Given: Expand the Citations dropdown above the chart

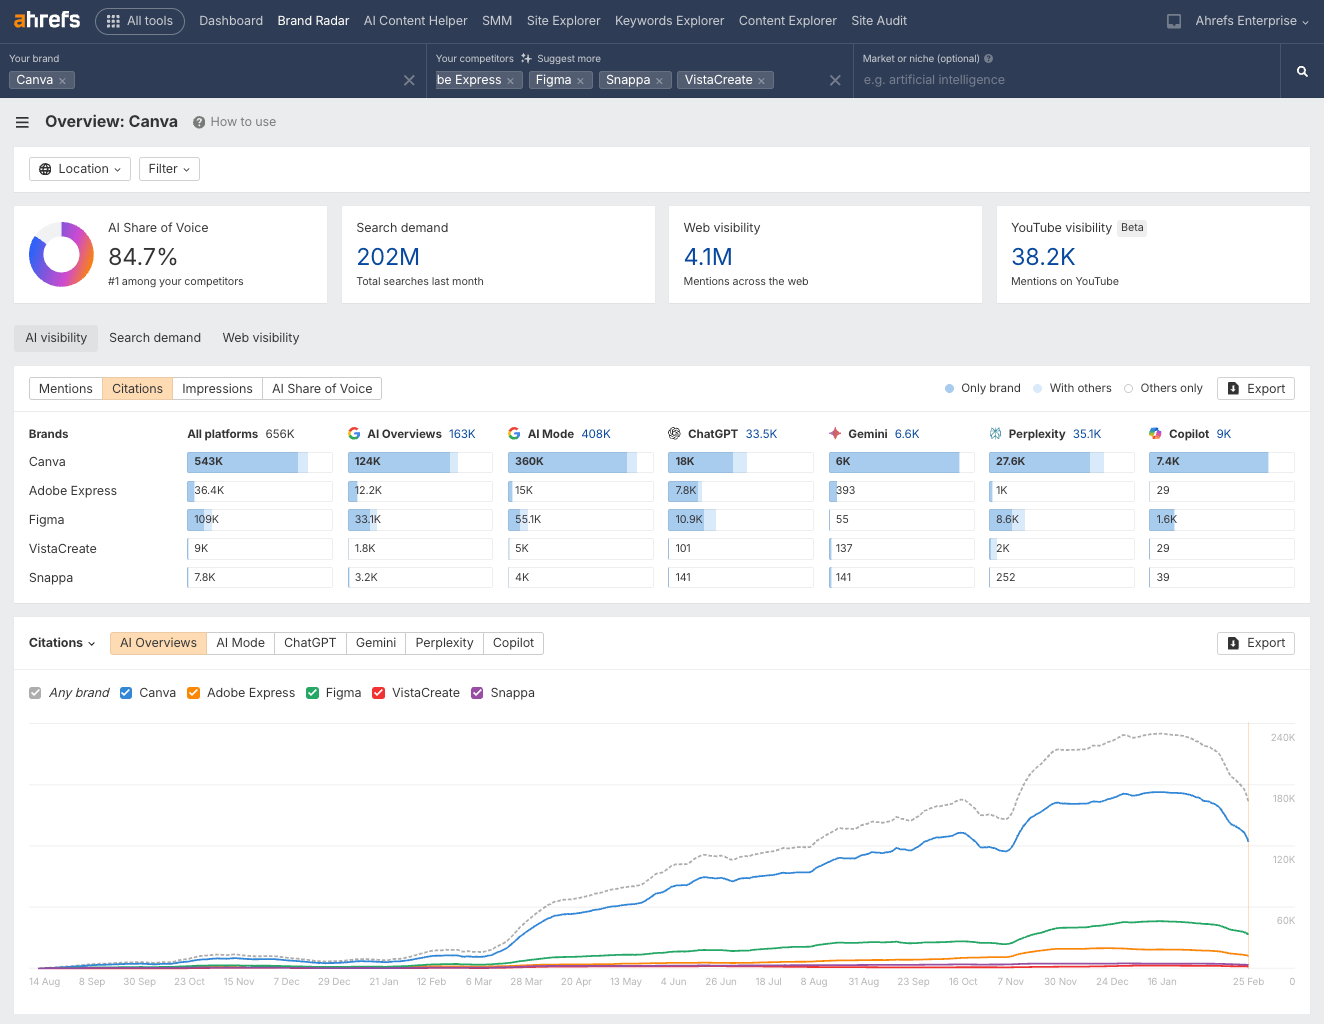Looking at the screenshot, I should (62, 643).
